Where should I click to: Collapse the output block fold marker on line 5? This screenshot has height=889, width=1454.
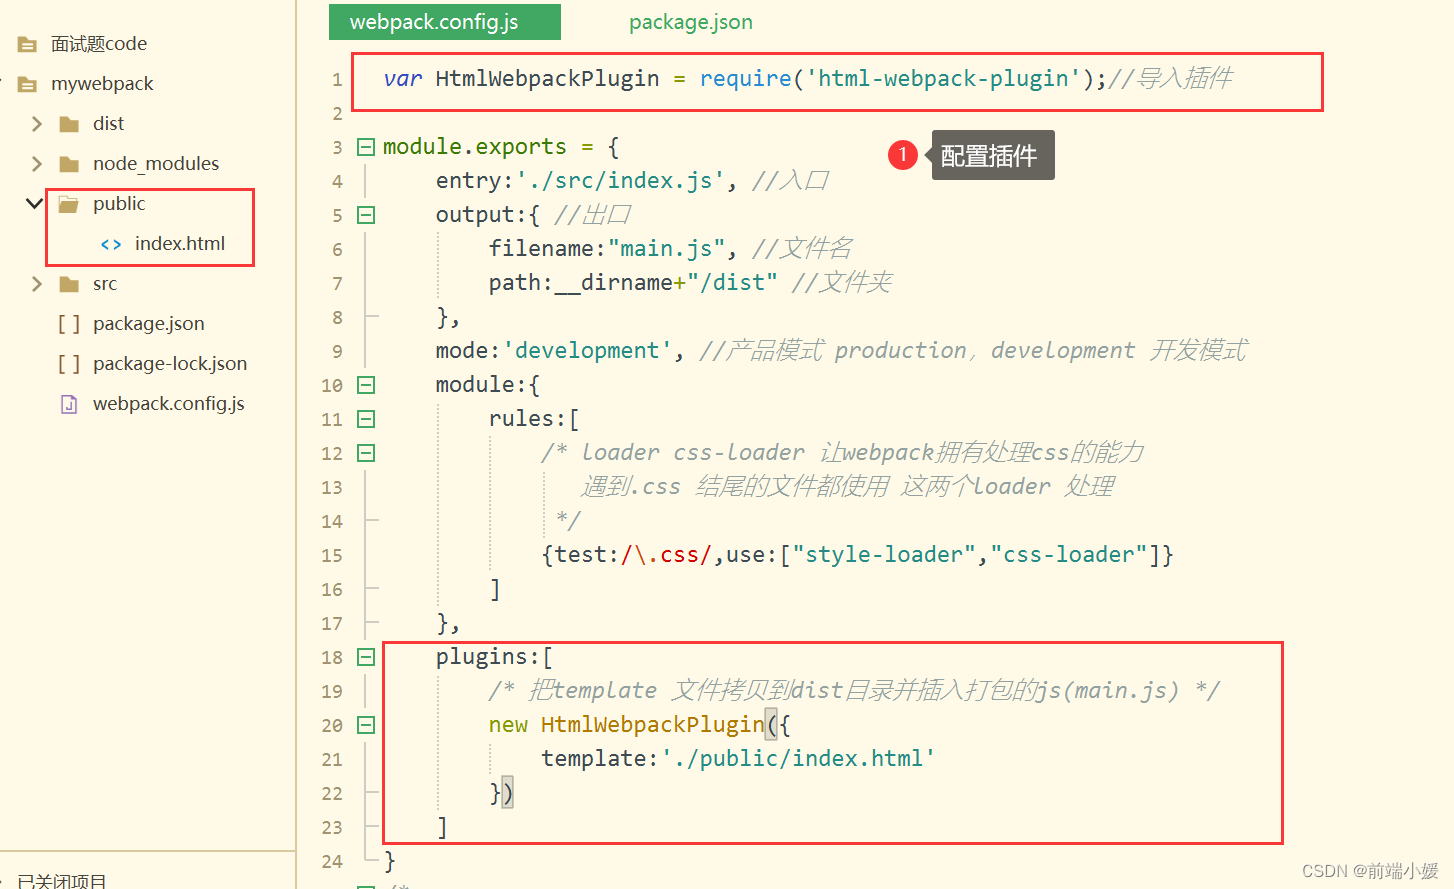pos(366,215)
